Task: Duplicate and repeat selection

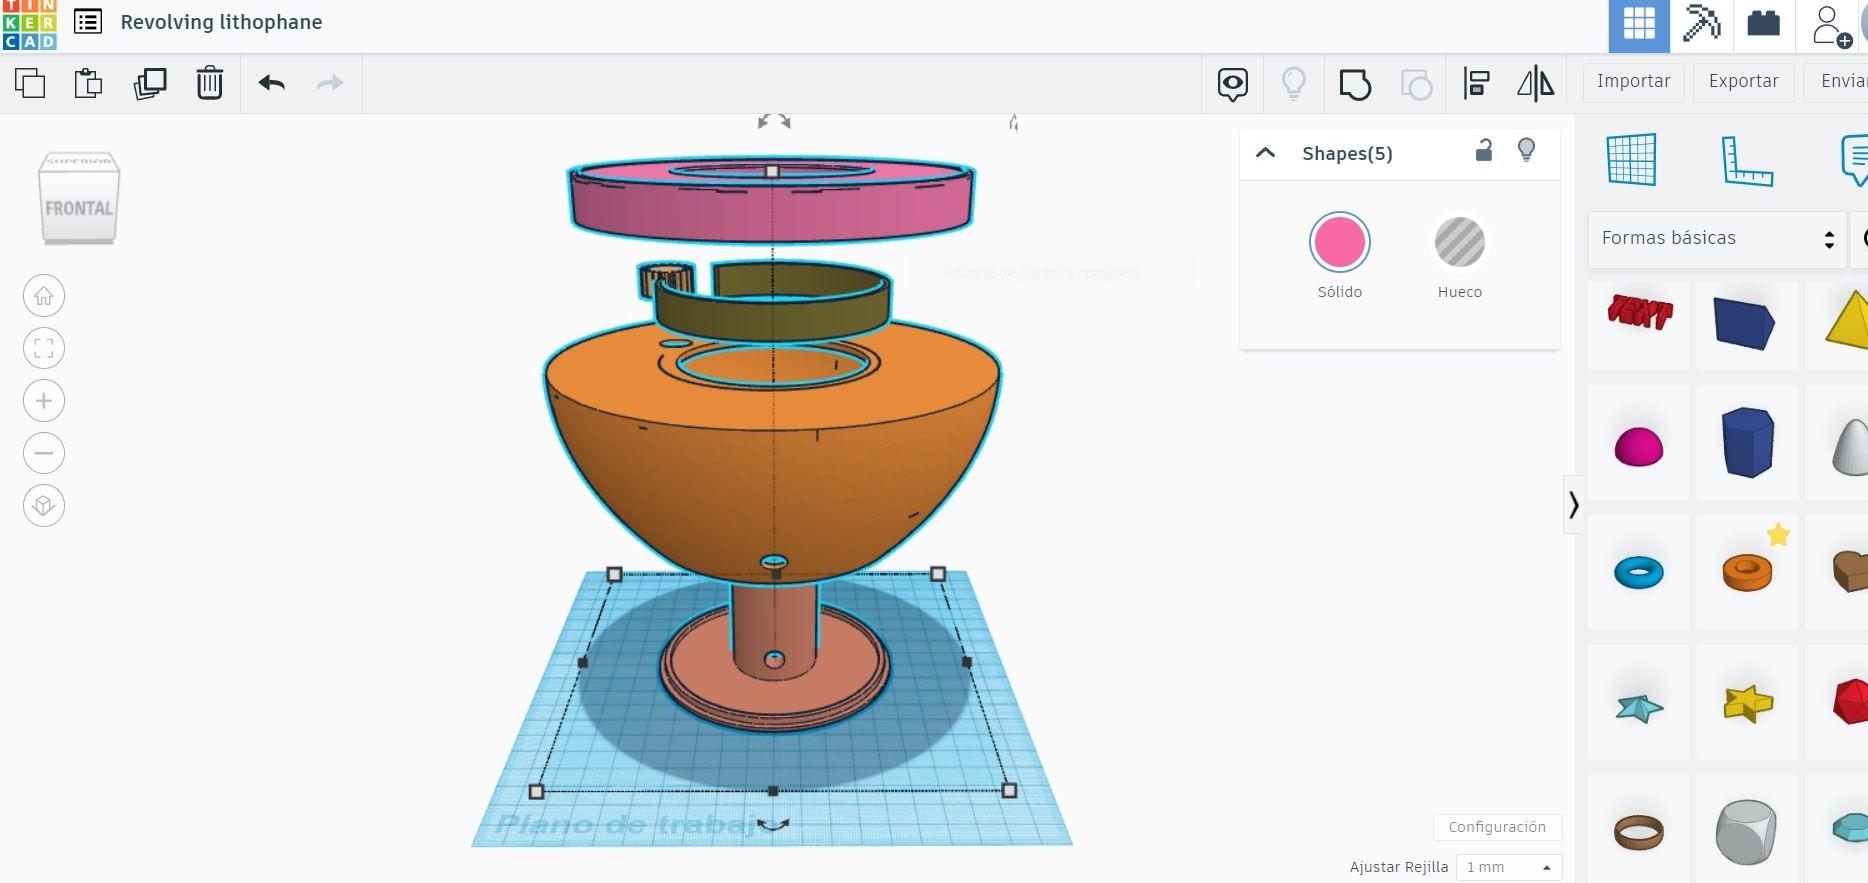Action: [x=150, y=83]
